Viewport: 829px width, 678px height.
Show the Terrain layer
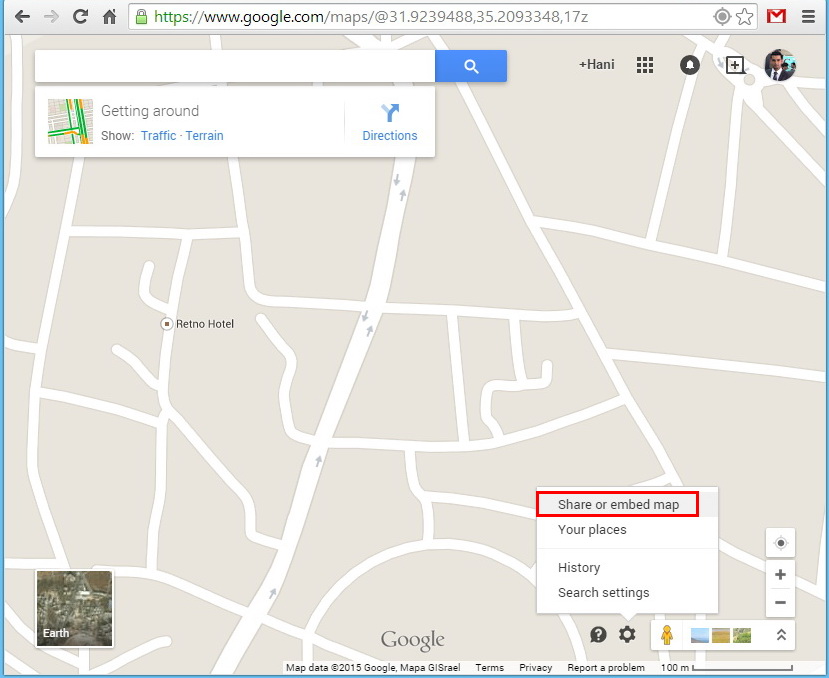(x=204, y=136)
